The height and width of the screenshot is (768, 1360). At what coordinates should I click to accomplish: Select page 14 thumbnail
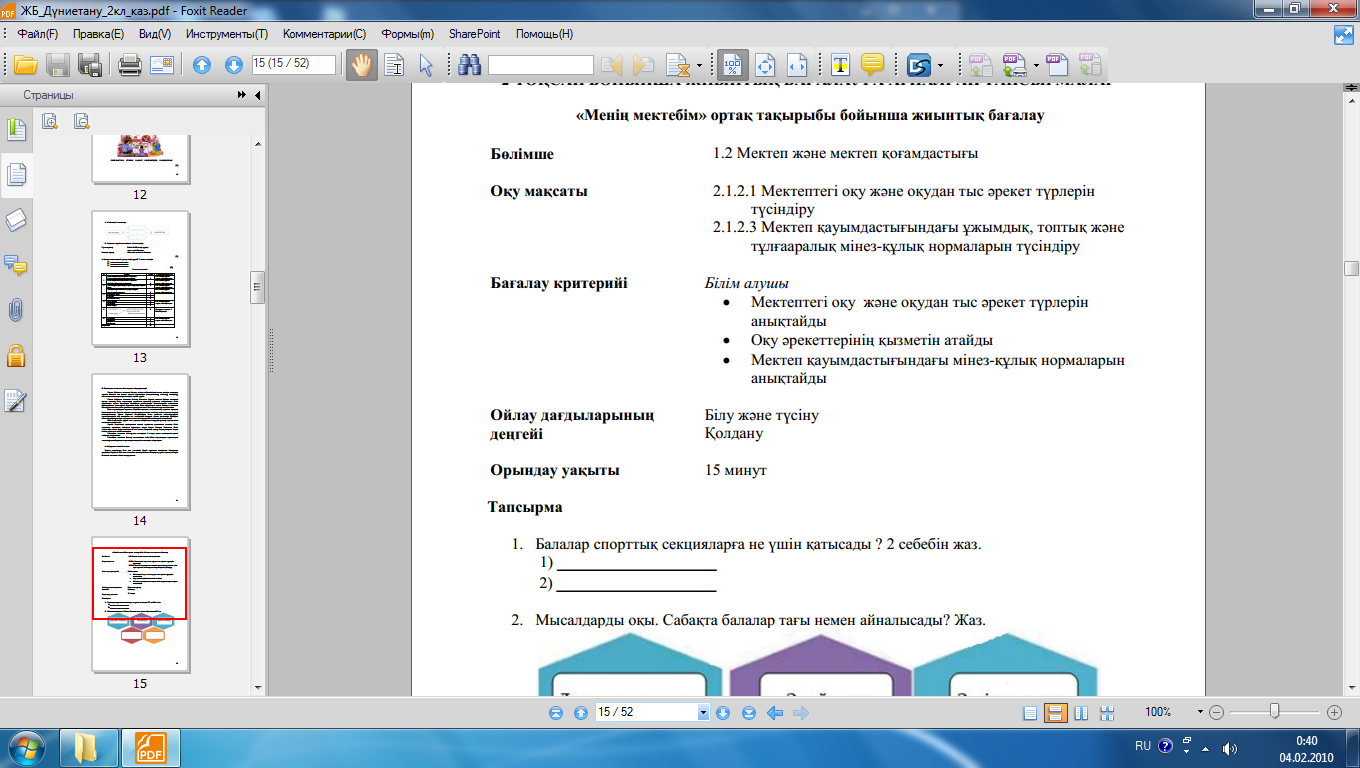pos(140,441)
